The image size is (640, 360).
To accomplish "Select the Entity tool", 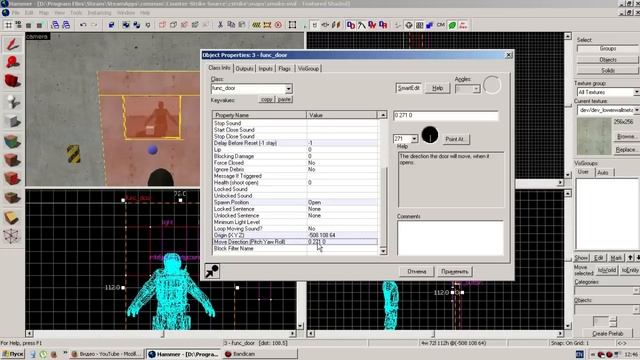I will pos(12,101).
